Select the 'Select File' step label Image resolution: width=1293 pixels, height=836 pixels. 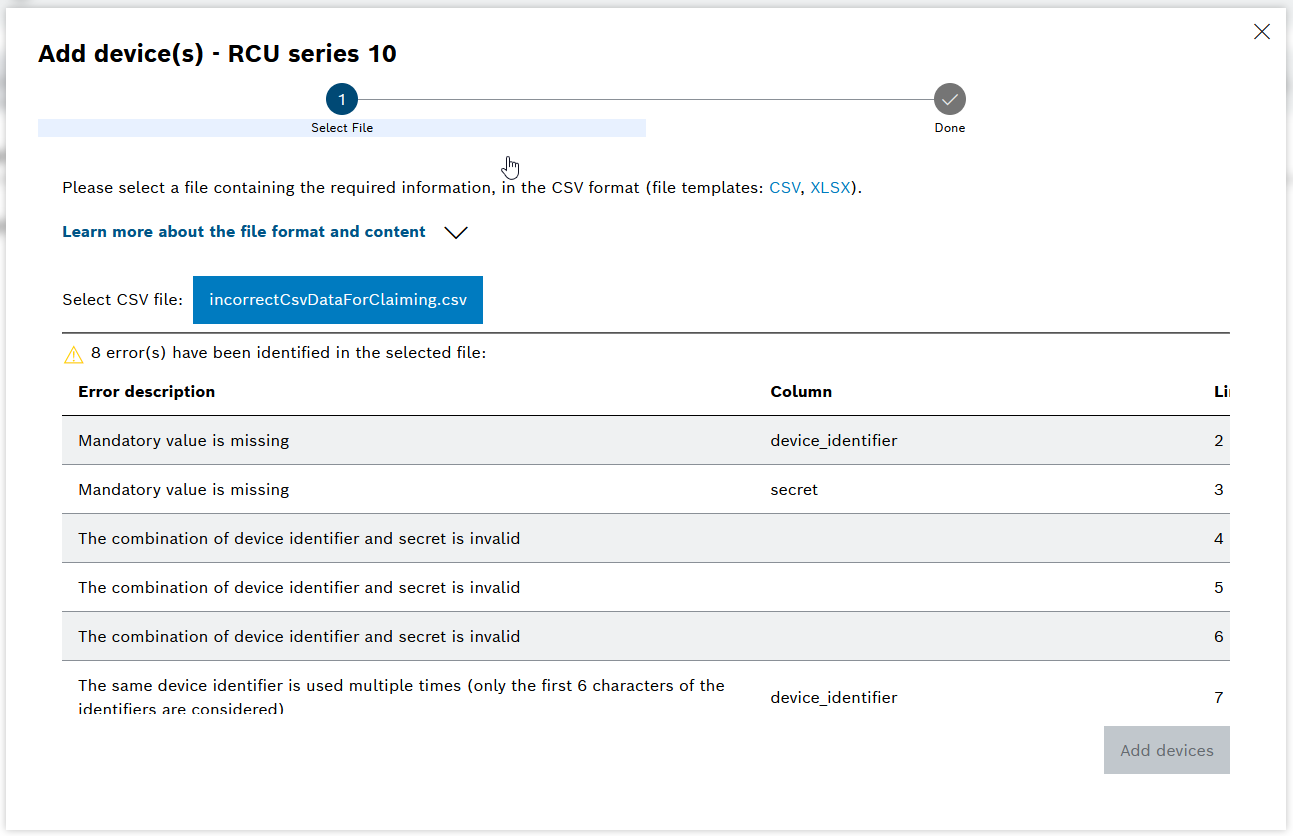coord(342,128)
